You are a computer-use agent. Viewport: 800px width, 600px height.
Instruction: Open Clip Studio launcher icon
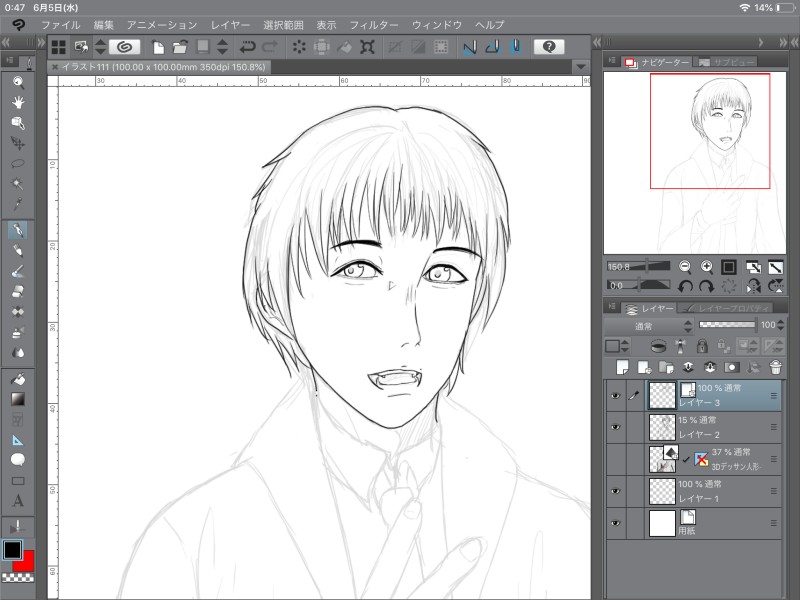126,47
